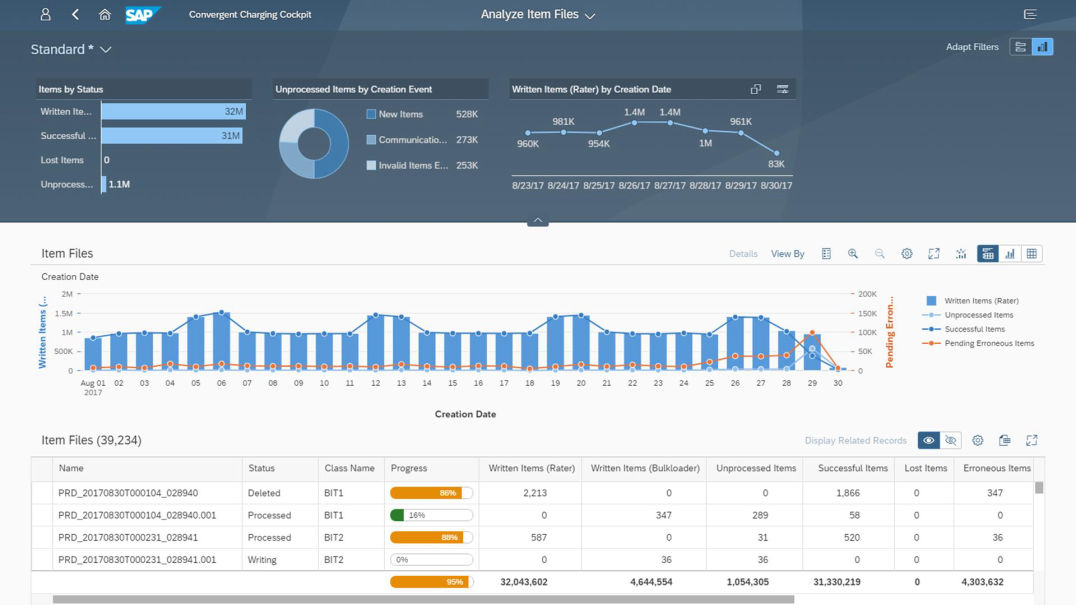Screen dimensions: 1076x605
Task: Hide related records with the crossed eye icon
Action: click(x=950, y=440)
